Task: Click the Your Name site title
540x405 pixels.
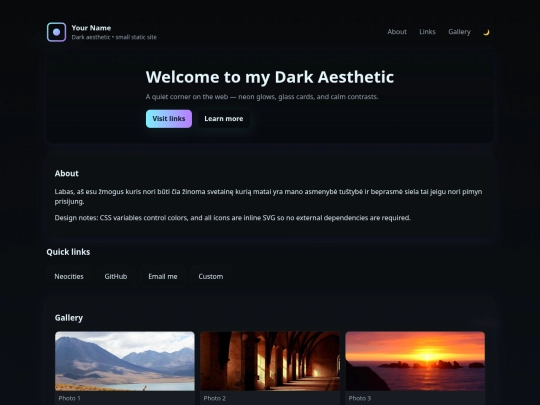Action: (91, 28)
